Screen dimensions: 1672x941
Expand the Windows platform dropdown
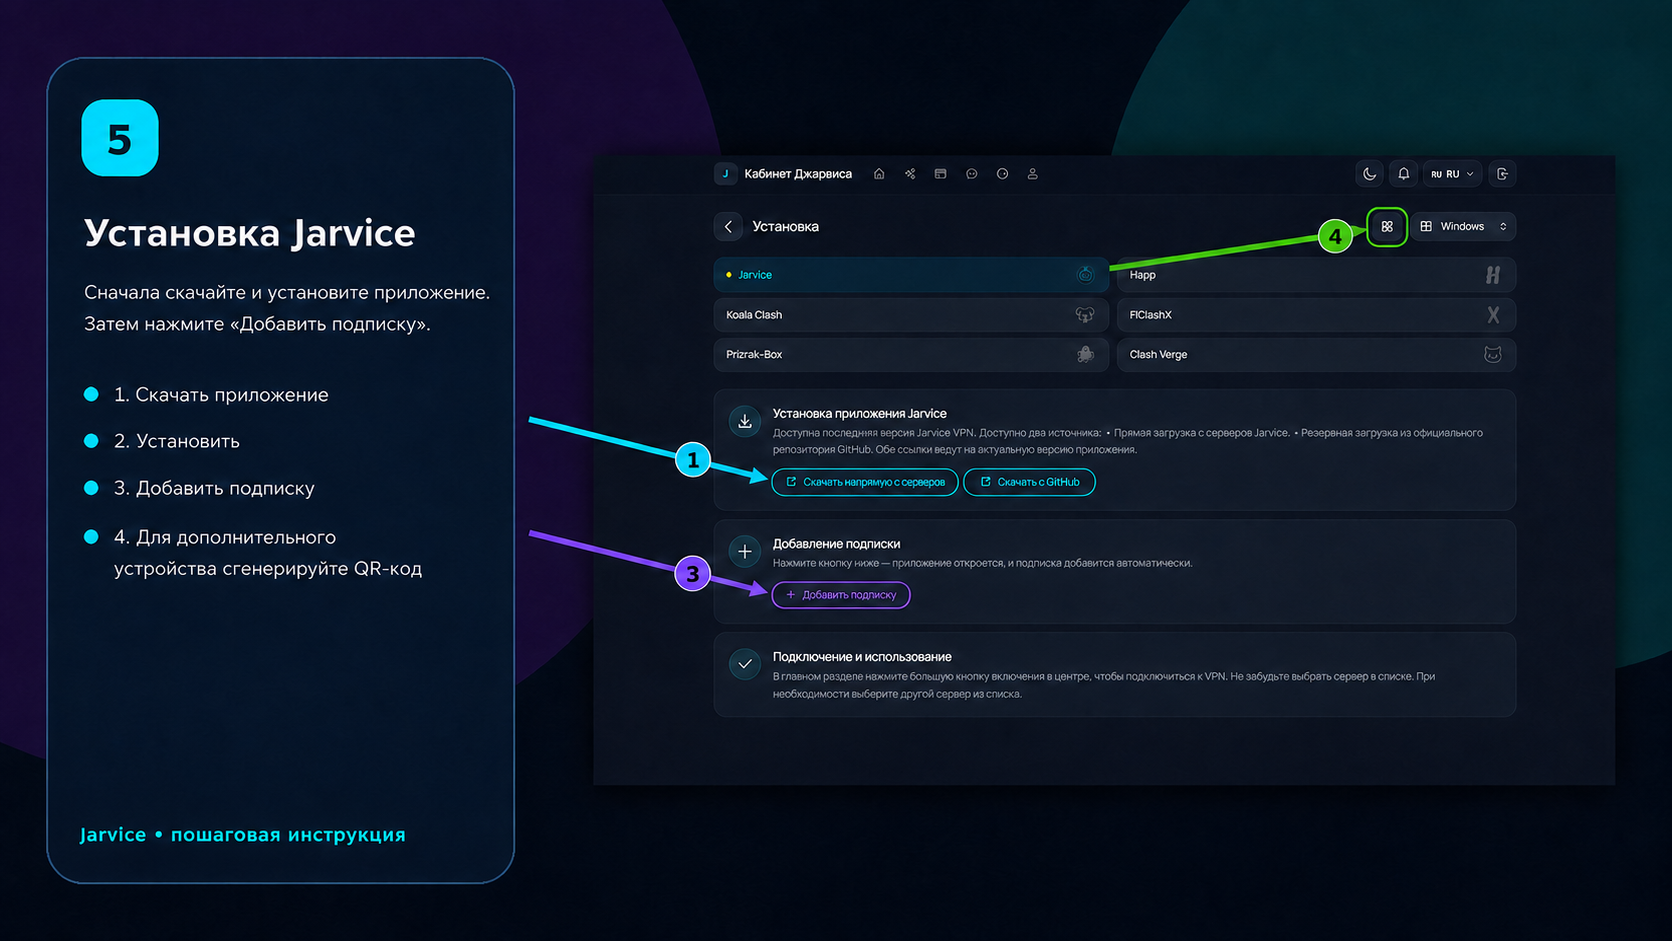pyautogui.click(x=1463, y=227)
